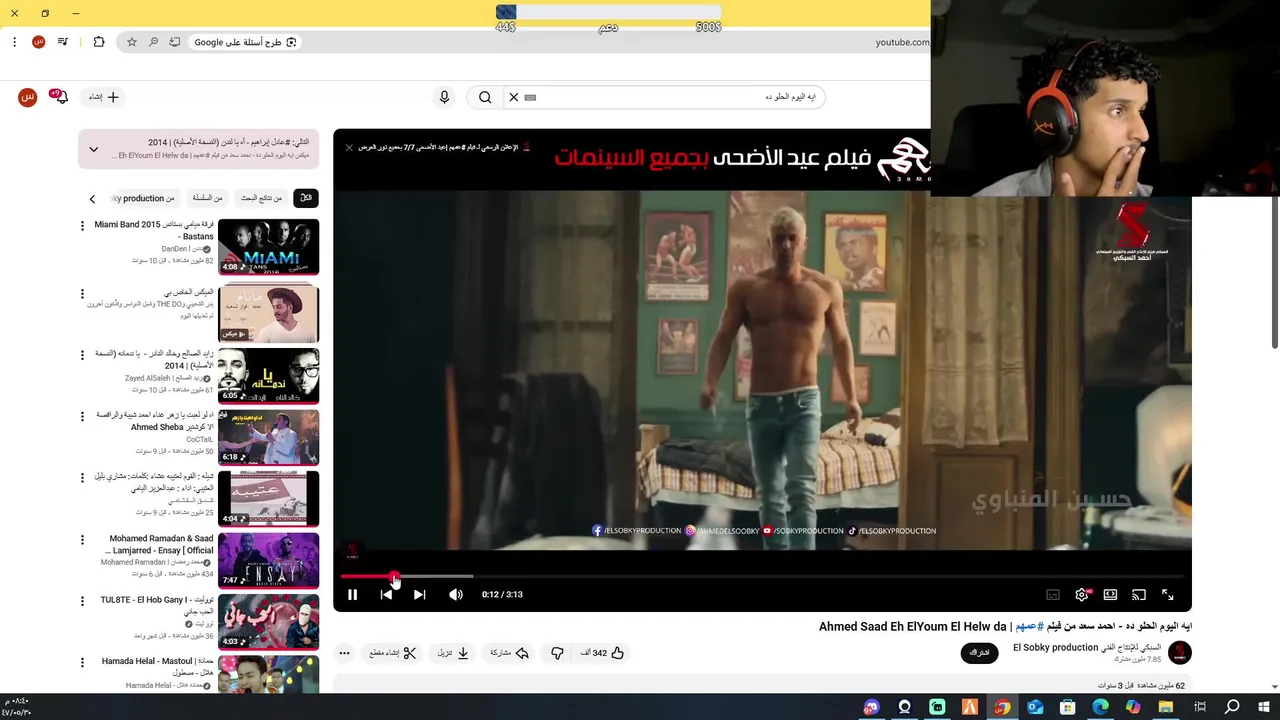Open more actions three-dot menu below video
The width and height of the screenshot is (1280, 720).
pos(344,653)
